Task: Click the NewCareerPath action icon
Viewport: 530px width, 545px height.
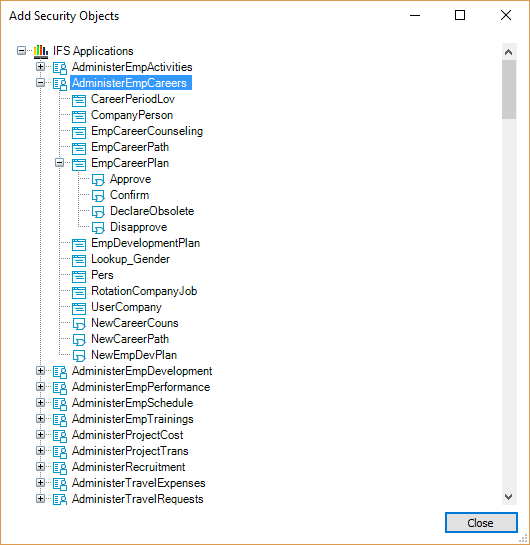Action: (x=79, y=340)
